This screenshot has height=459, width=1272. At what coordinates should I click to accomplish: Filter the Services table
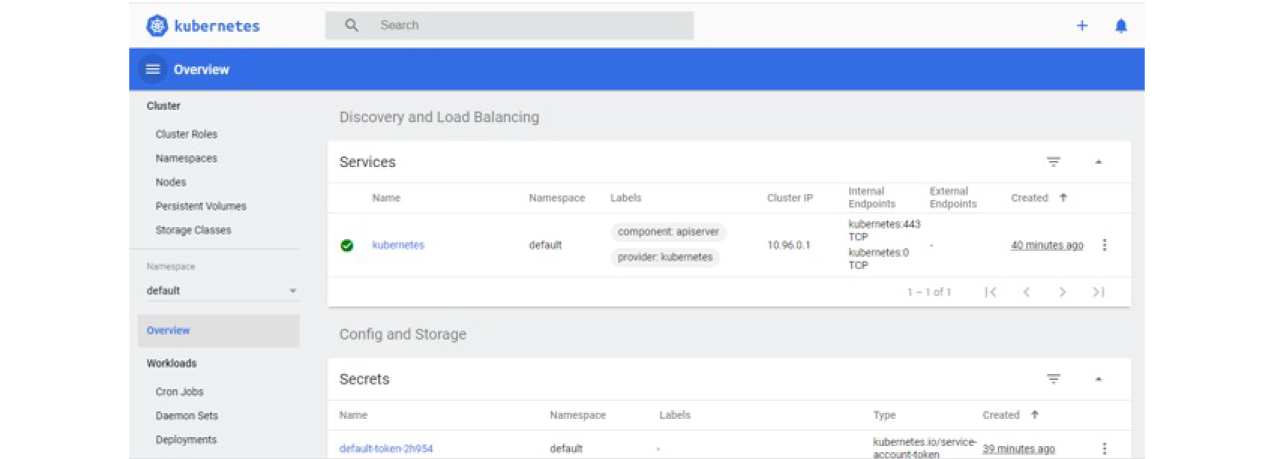pos(1054,162)
